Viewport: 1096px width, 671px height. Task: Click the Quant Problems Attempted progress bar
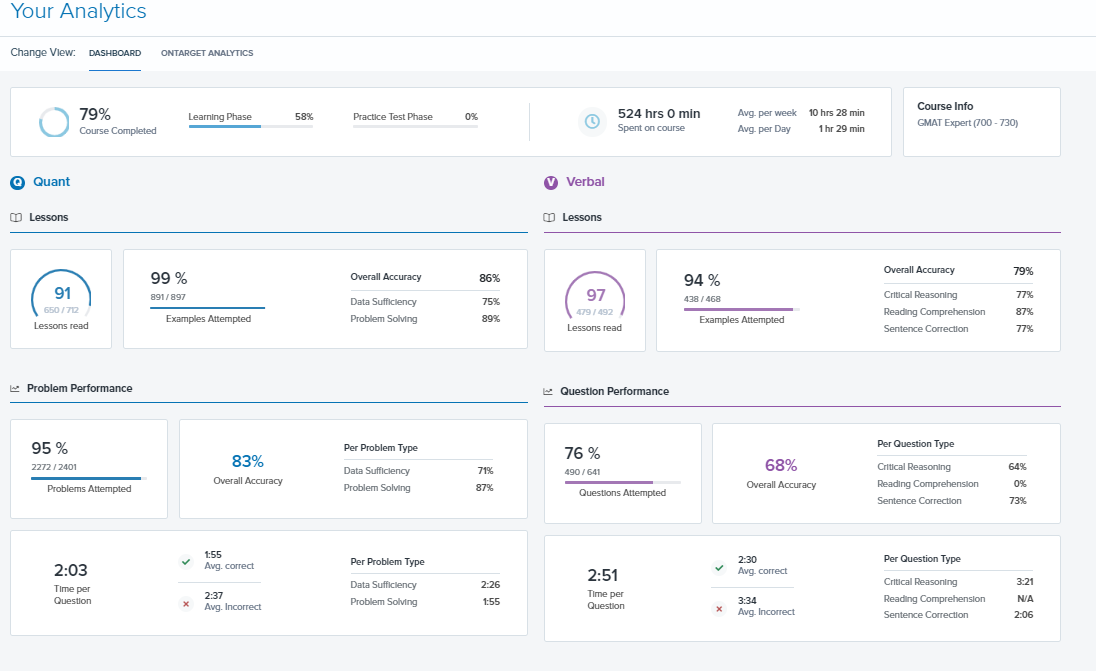88,479
